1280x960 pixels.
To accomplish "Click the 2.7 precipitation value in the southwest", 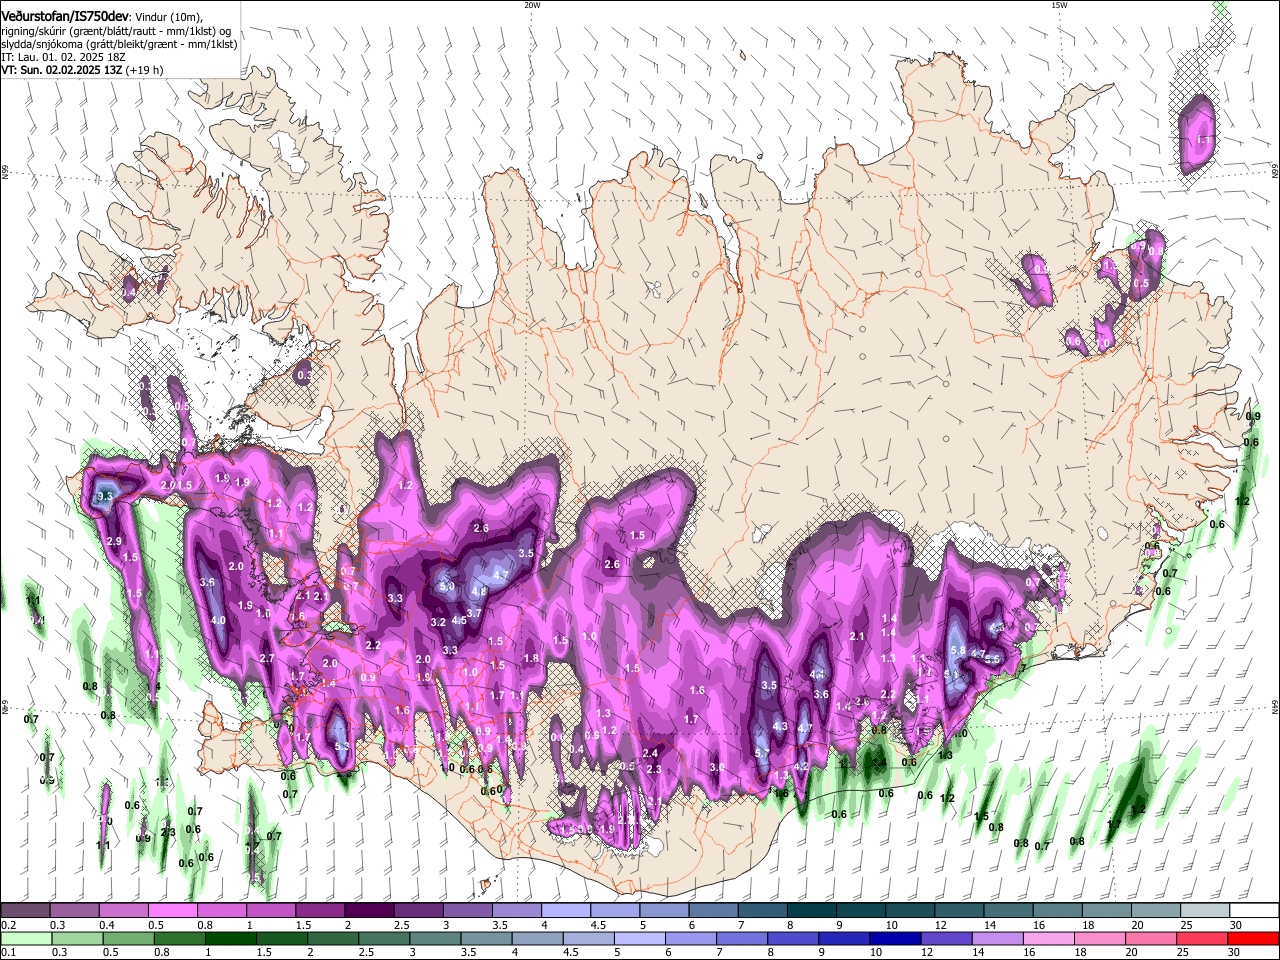I will [x=267, y=659].
